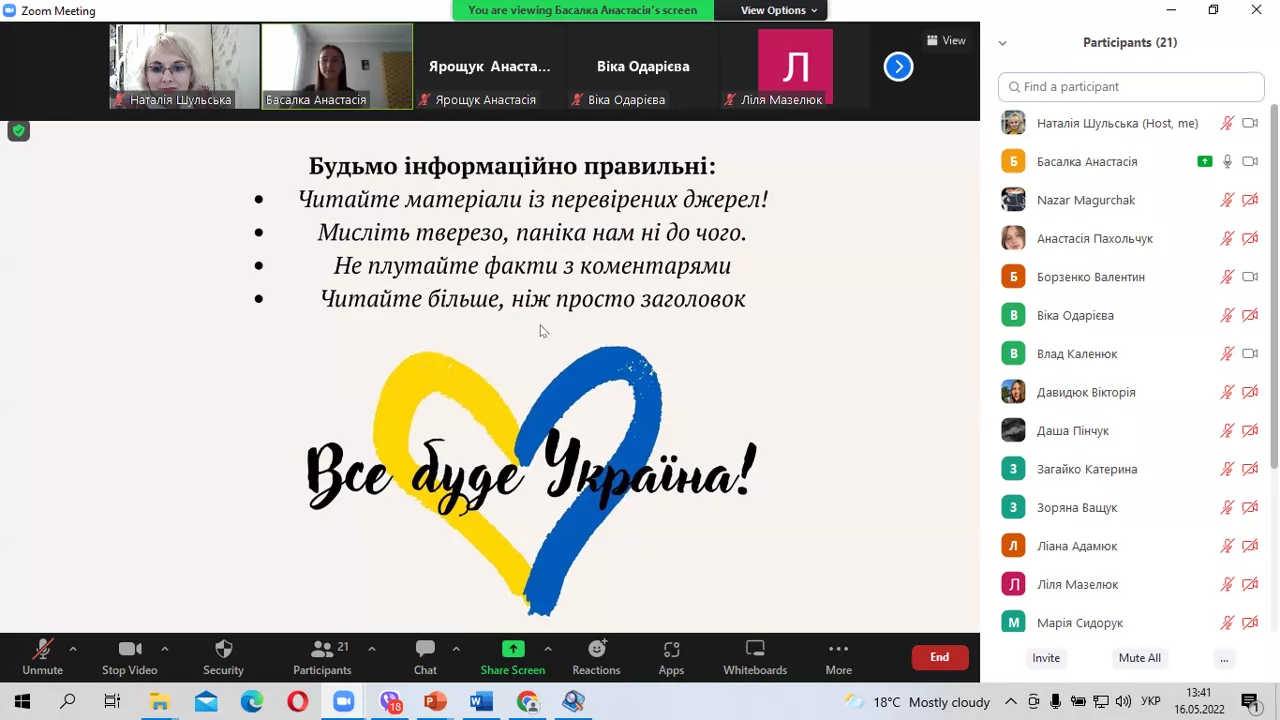Click the green Share Screen icon
1280x720 pixels.
(513, 649)
